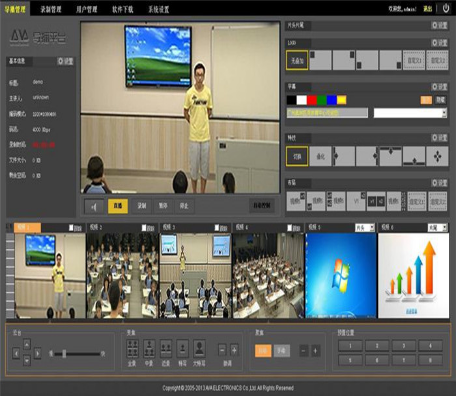Viewport: 456px width, 396px height.
Task: Pan the camera up with the PTZ up arrow
Action: 27,344
